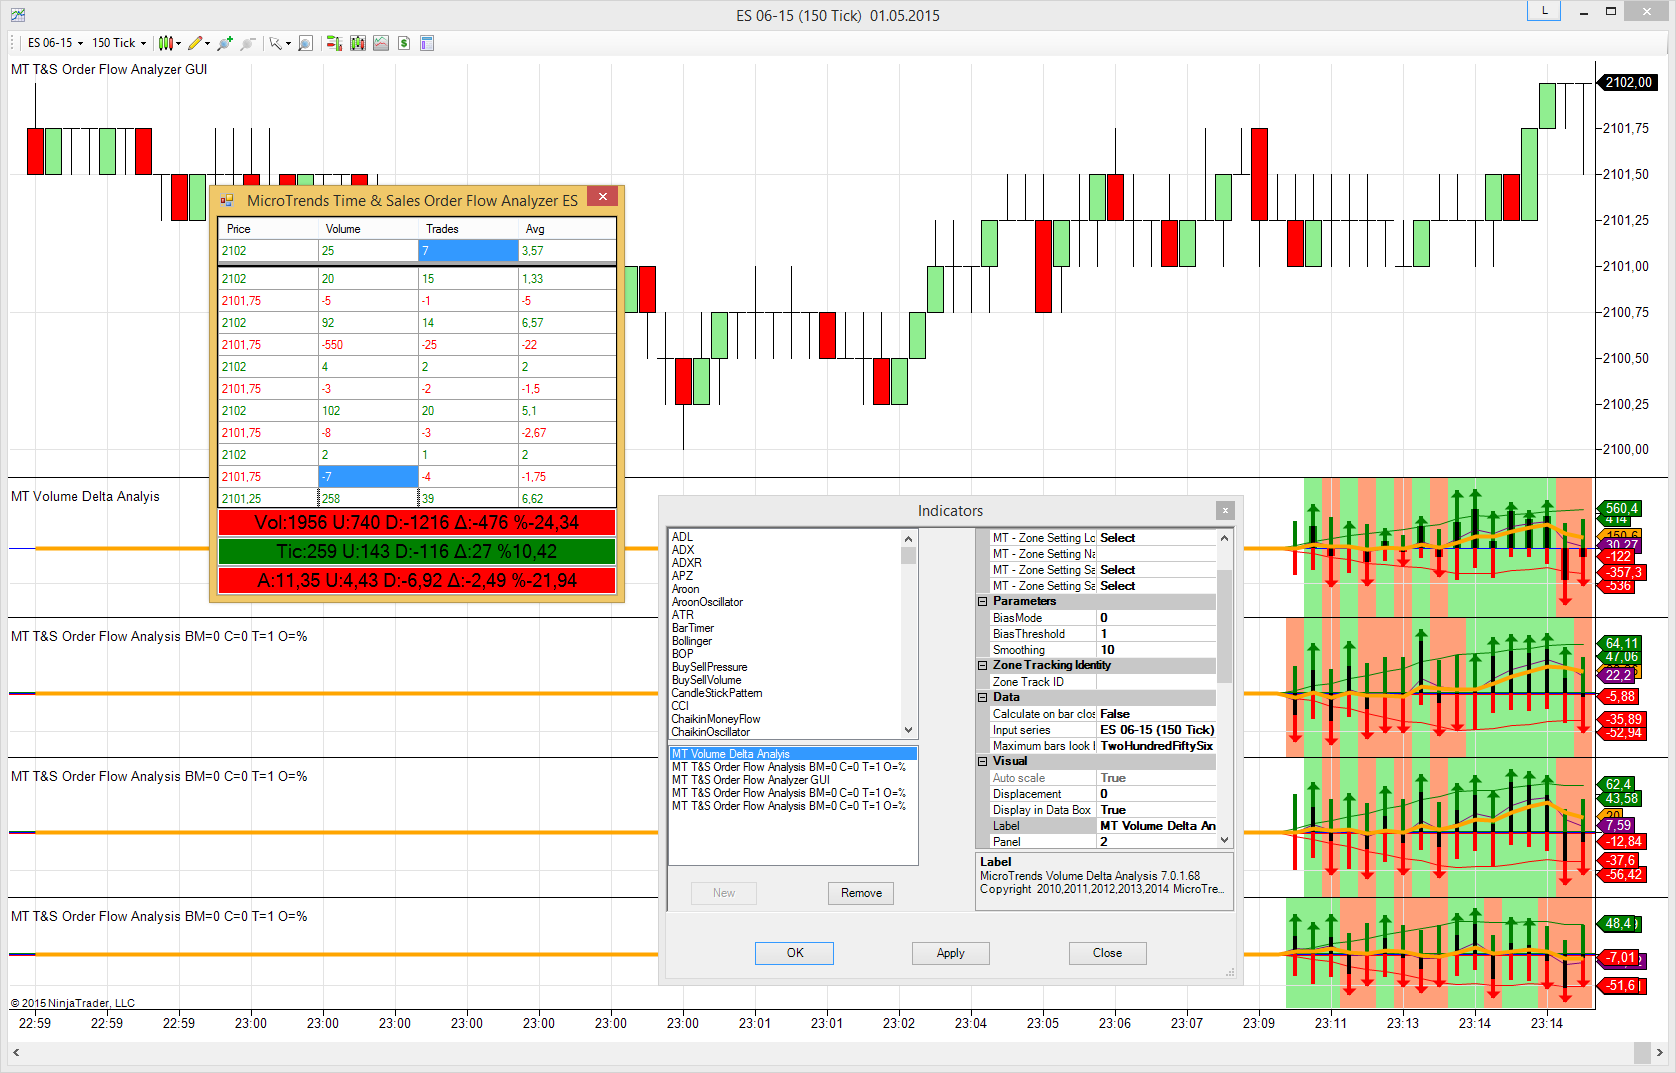
Task: Toggle the Calculate on bar close value
Action: [x=1155, y=714]
